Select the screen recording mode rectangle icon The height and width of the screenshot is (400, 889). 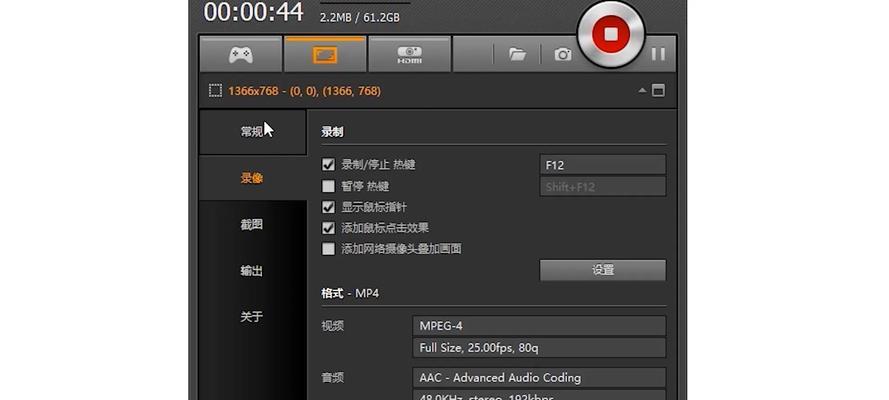(x=325, y=54)
